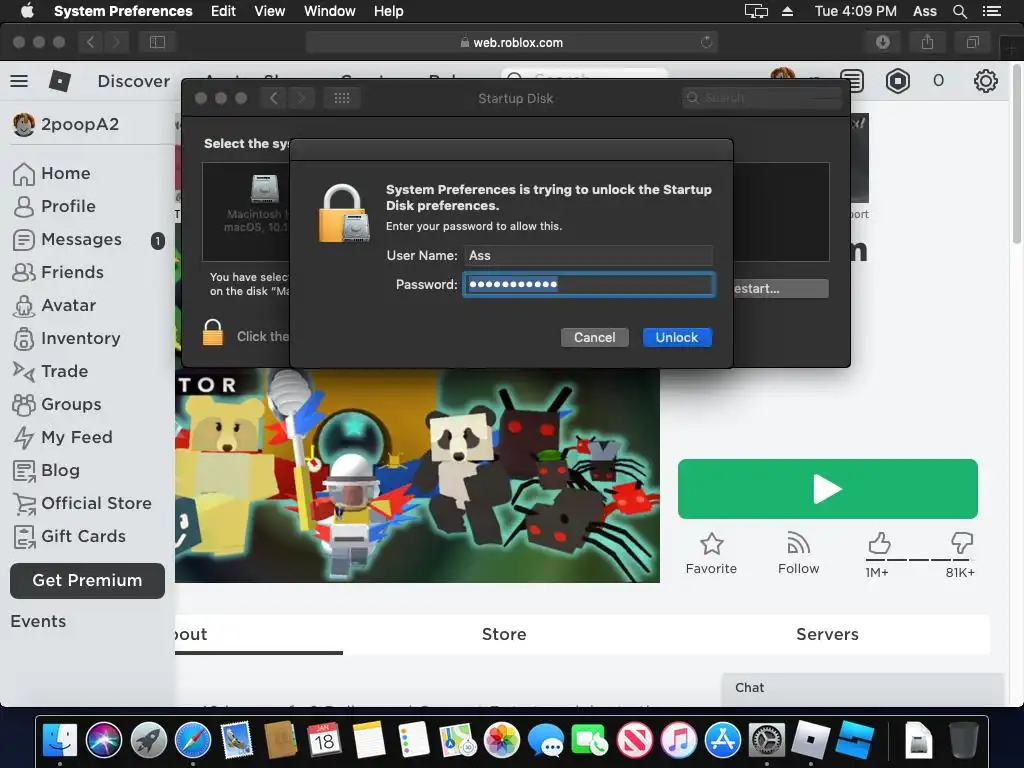Click the Unlock button in password dialog
The image size is (1024, 768).
click(x=677, y=337)
